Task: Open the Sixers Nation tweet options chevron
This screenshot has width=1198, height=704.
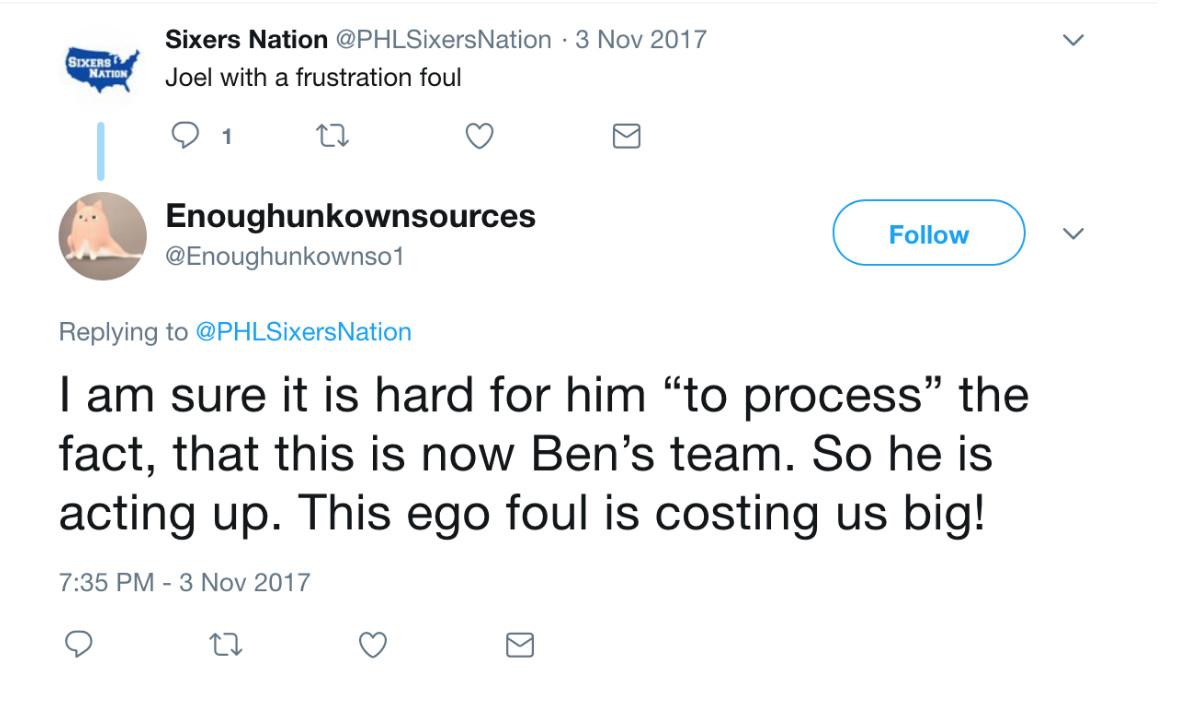Action: coord(1073,41)
